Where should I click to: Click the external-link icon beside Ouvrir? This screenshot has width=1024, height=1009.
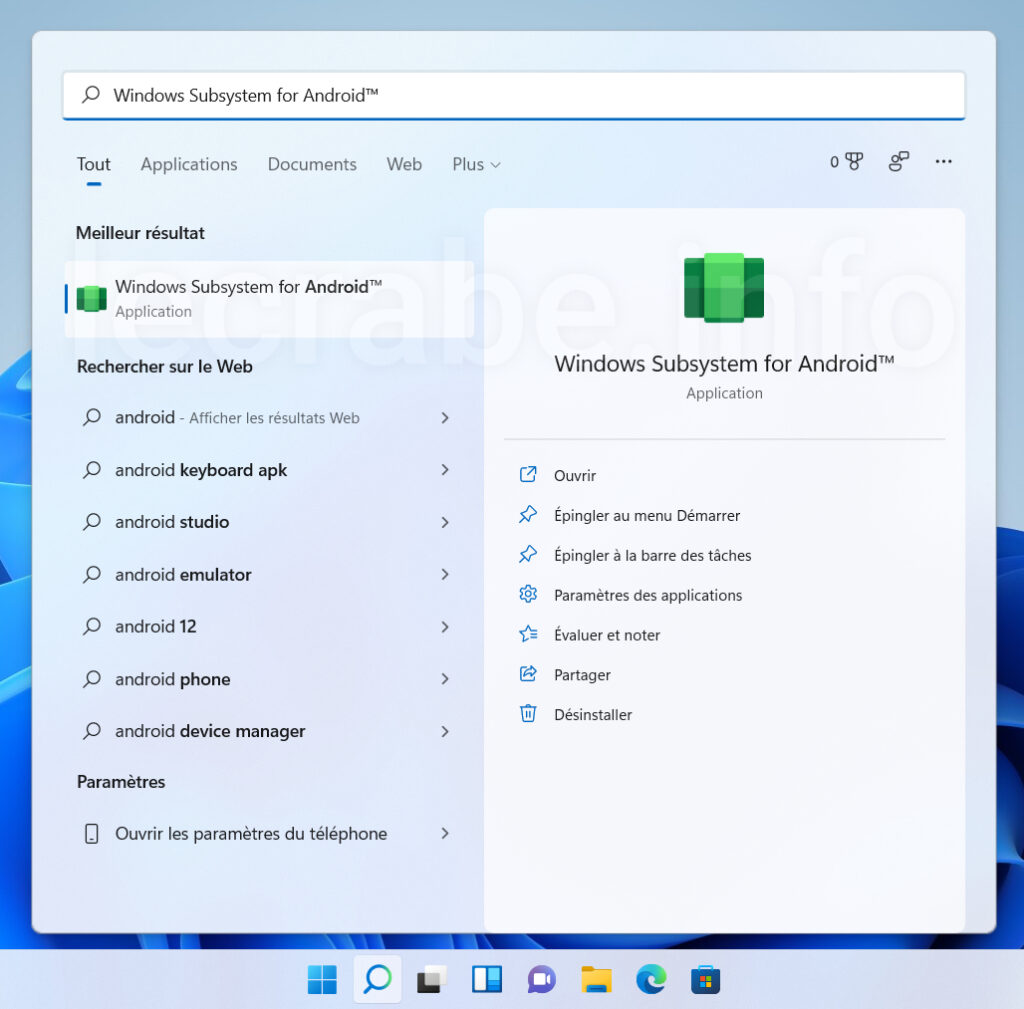pos(528,474)
